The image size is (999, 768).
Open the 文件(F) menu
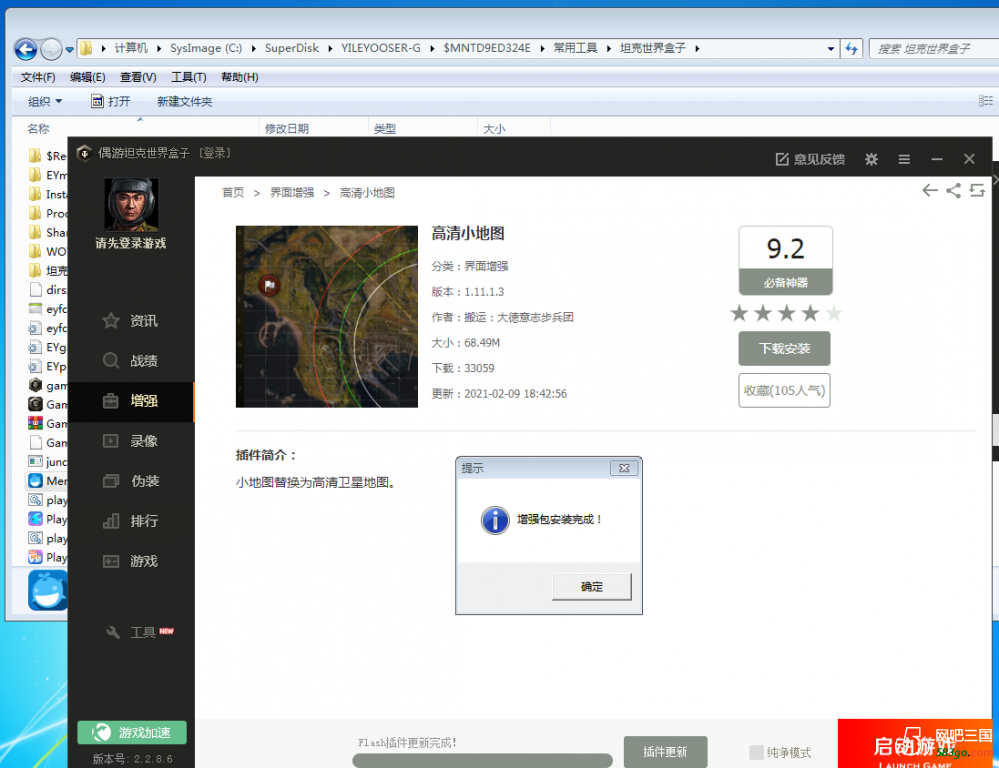click(38, 77)
